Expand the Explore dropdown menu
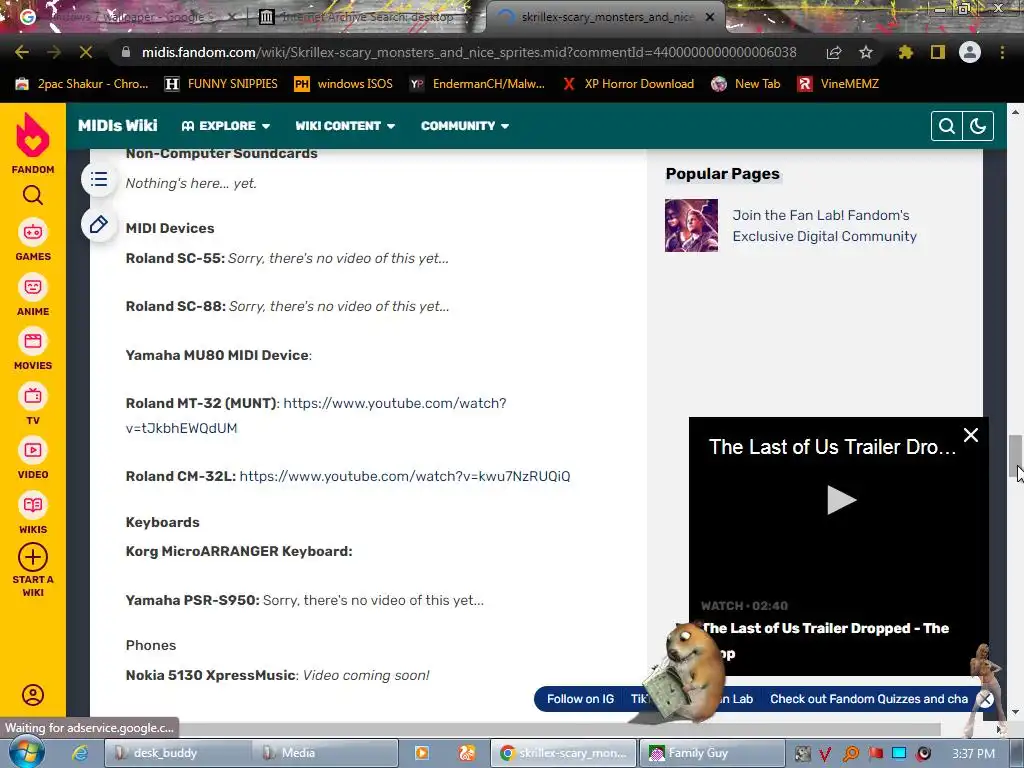 [225, 126]
